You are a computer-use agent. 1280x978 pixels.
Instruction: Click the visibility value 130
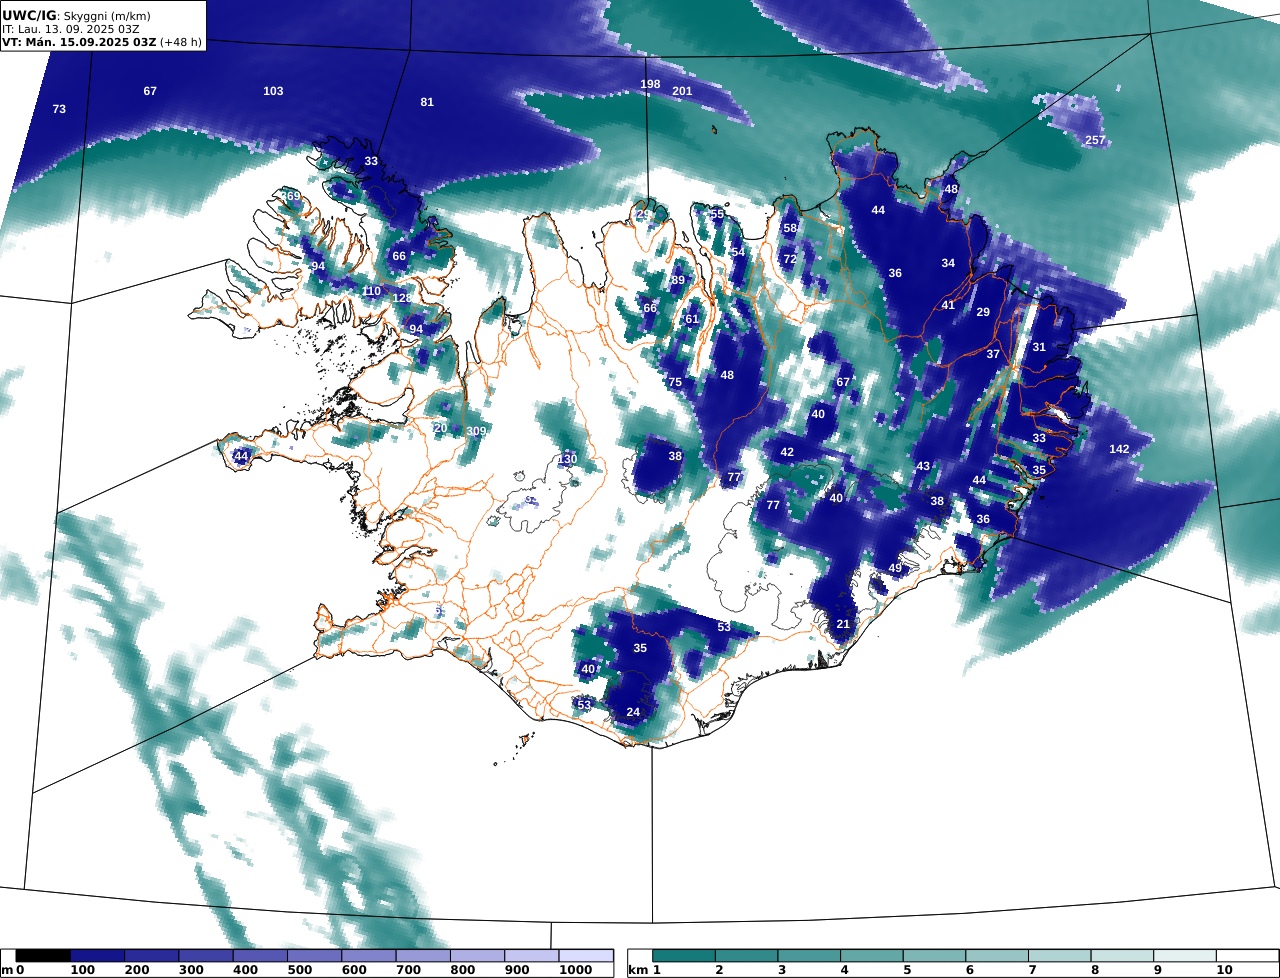(567, 459)
